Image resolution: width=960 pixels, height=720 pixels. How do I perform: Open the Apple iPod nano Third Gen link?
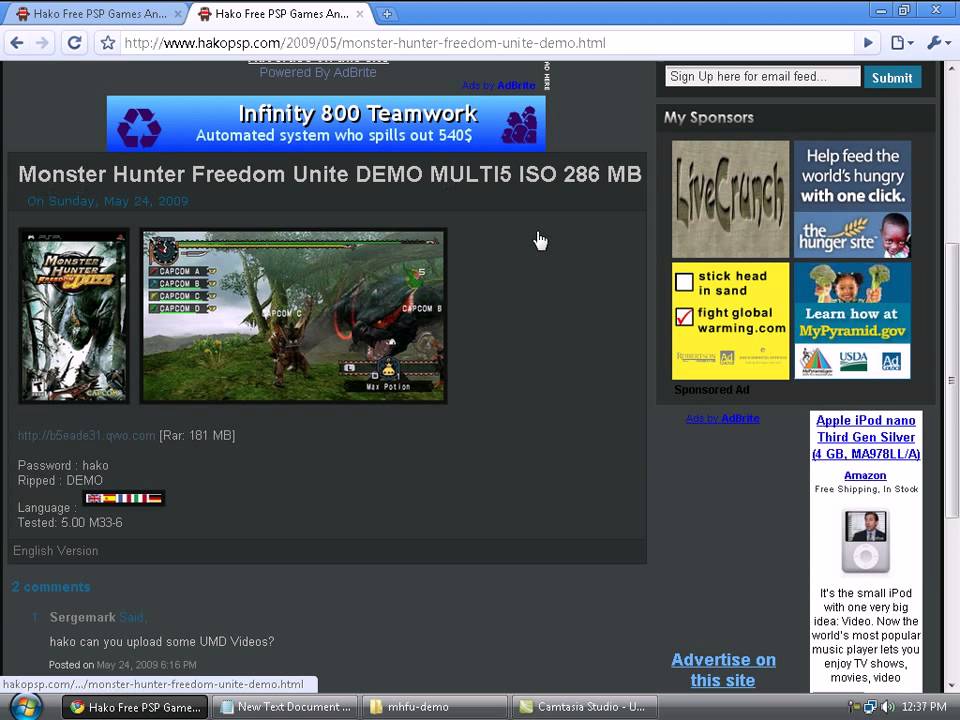click(866, 437)
